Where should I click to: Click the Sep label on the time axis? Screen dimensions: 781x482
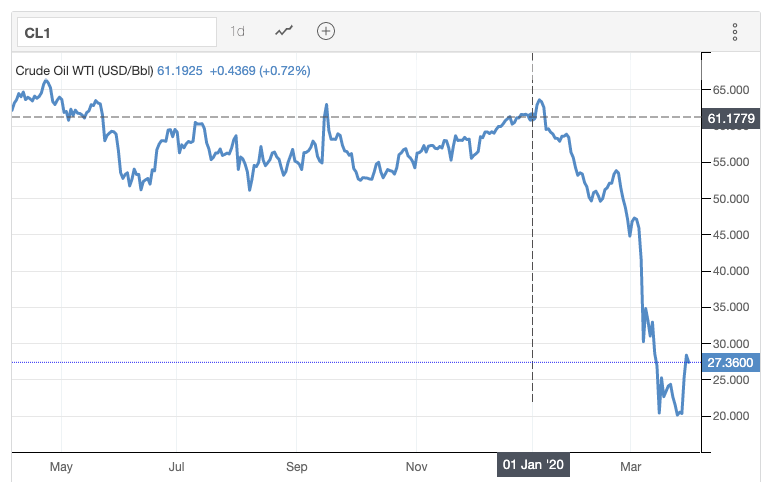[296, 467]
